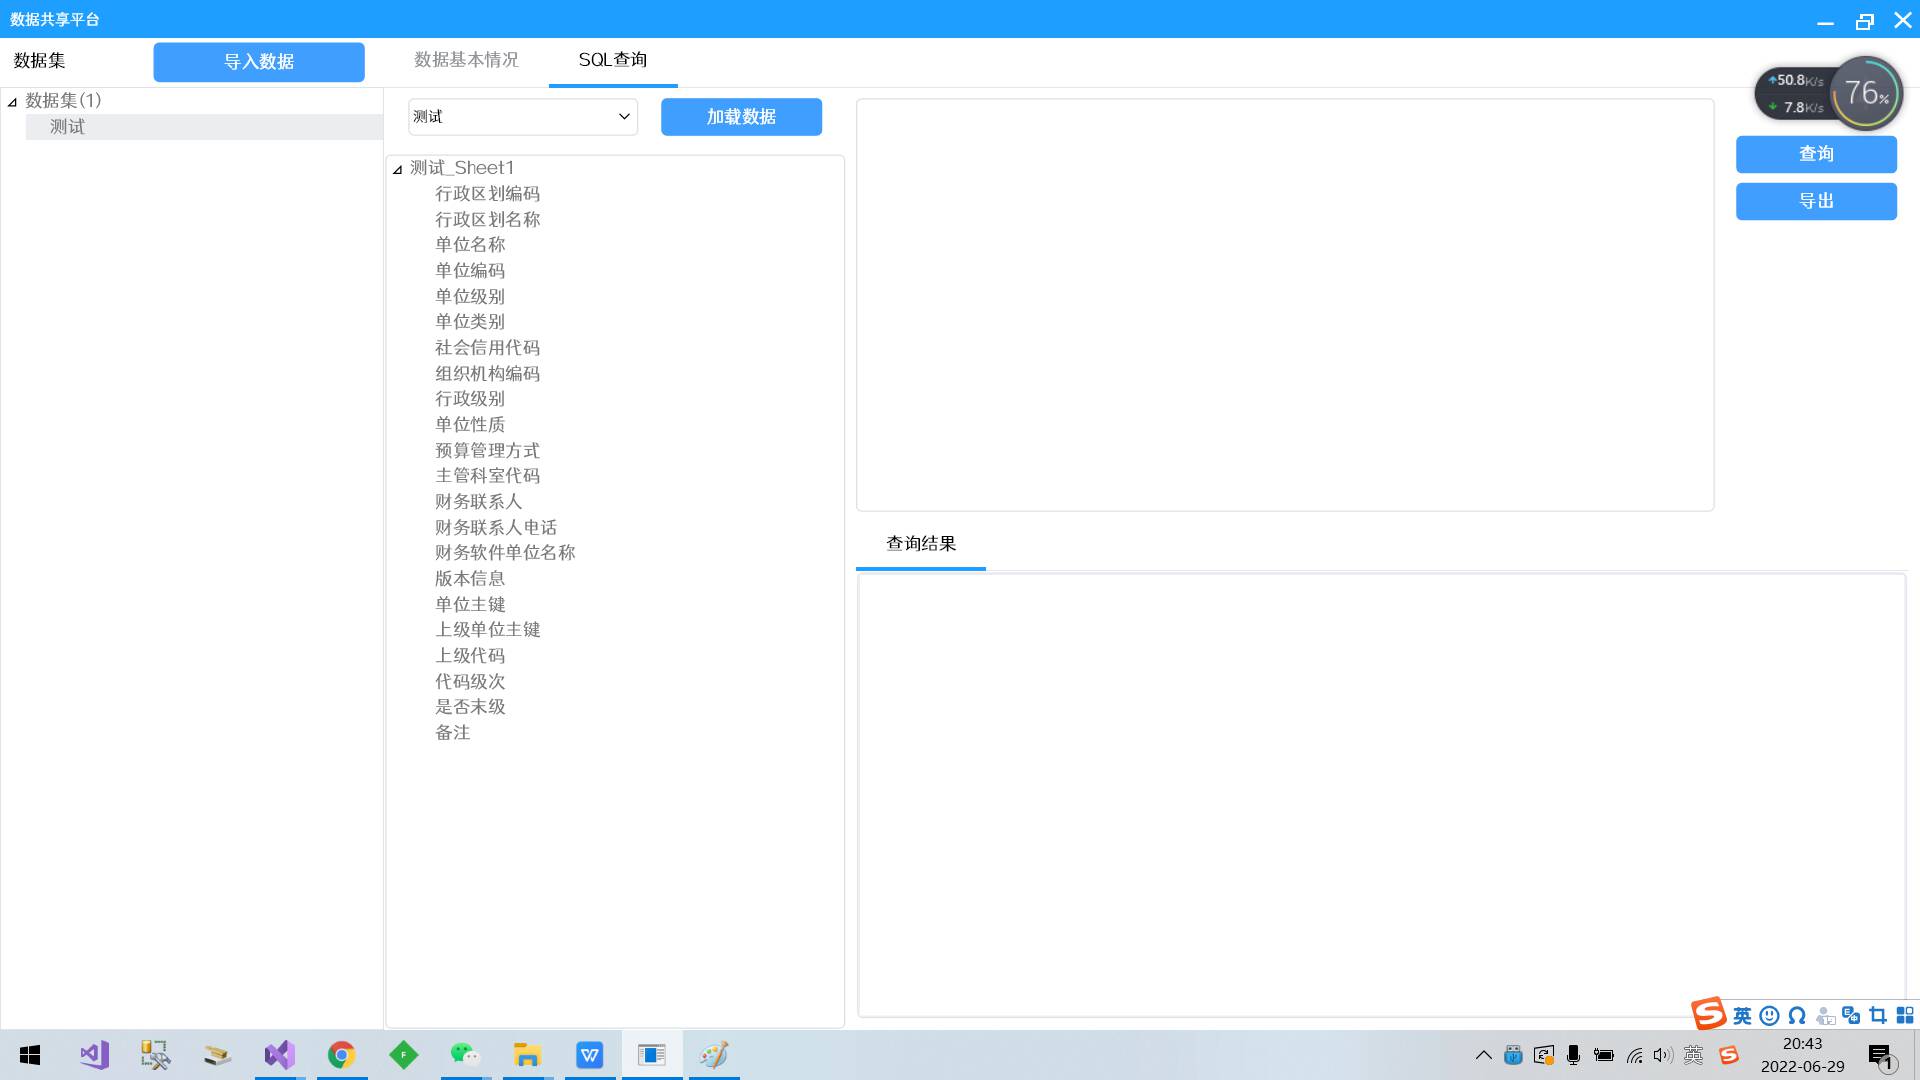This screenshot has width=1920, height=1080.
Task: Collapse the 数据集(1) tree node
Action: pyautogui.click(x=12, y=101)
